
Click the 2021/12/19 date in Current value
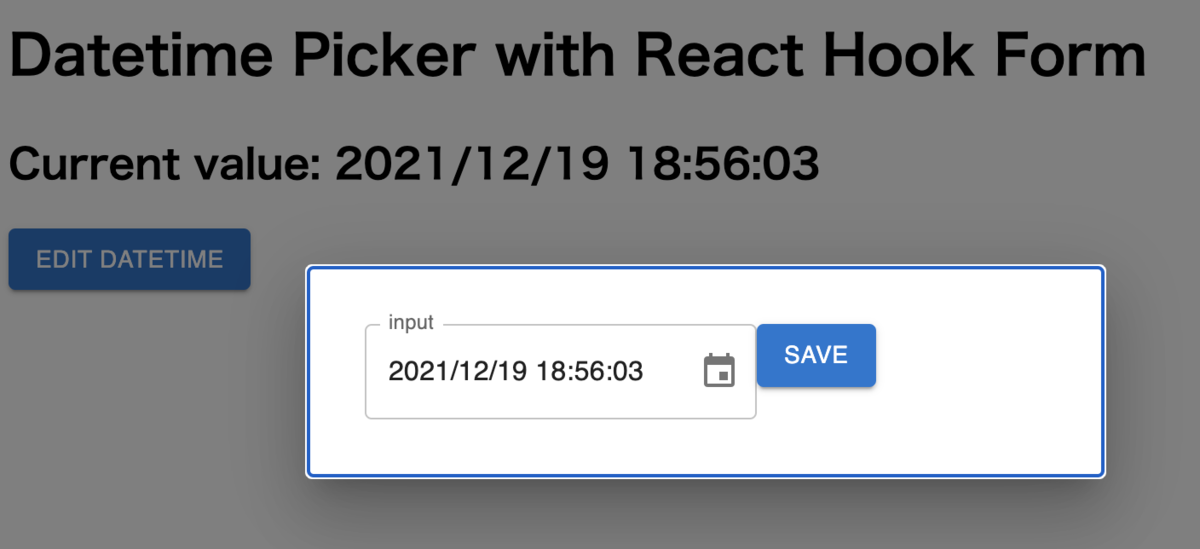471,164
